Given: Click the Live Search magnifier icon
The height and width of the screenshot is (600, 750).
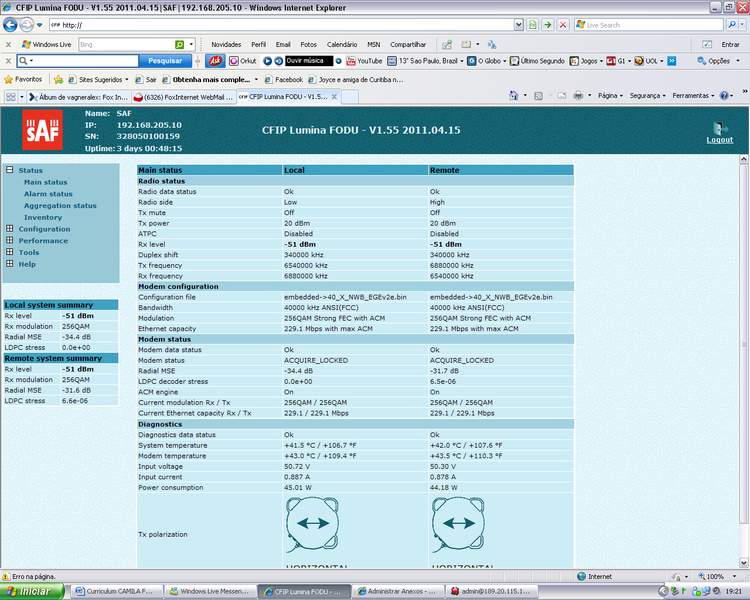Looking at the screenshot, I should point(731,24).
